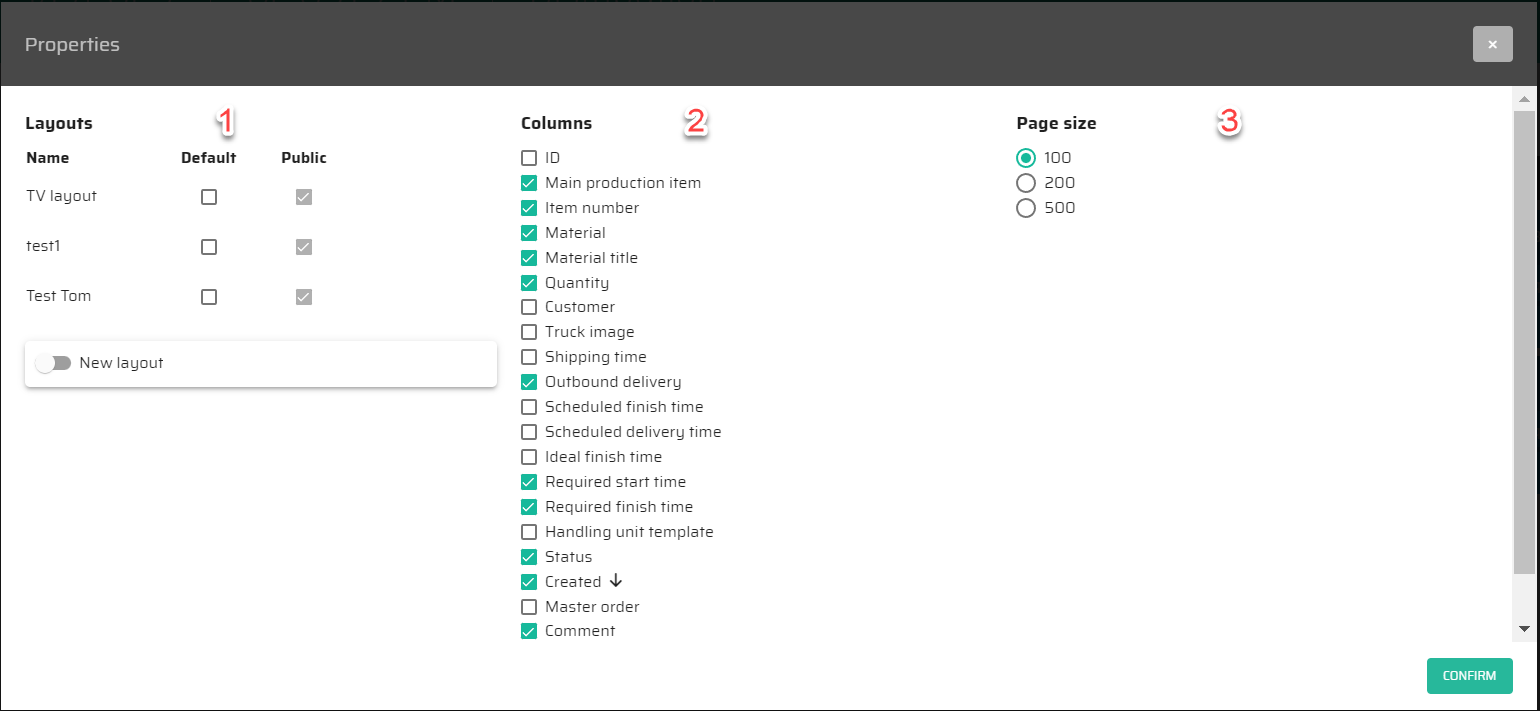The height and width of the screenshot is (711, 1540).
Task: Check the Master order column
Action: pyautogui.click(x=529, y=607)
